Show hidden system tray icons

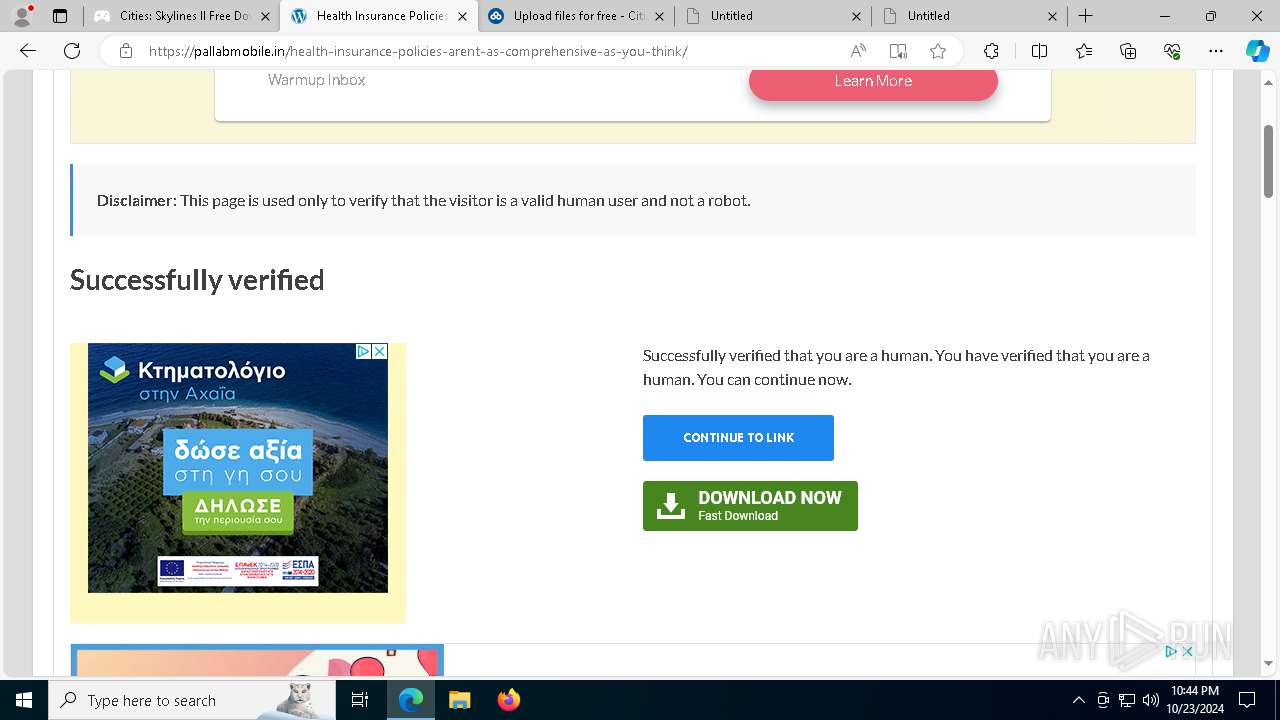tap(1078, 700)
